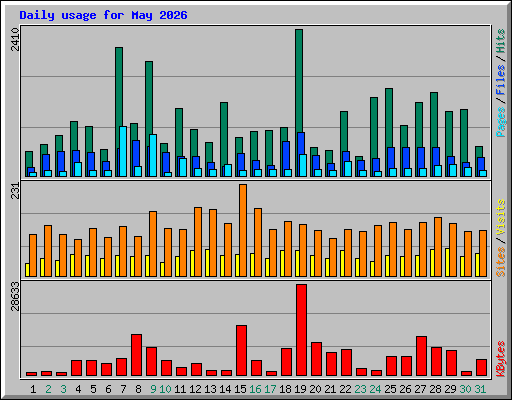The width and height of the screenshot is (512, 400).
Task: Click the 231 axis value
Action: (x=15, y=191)
